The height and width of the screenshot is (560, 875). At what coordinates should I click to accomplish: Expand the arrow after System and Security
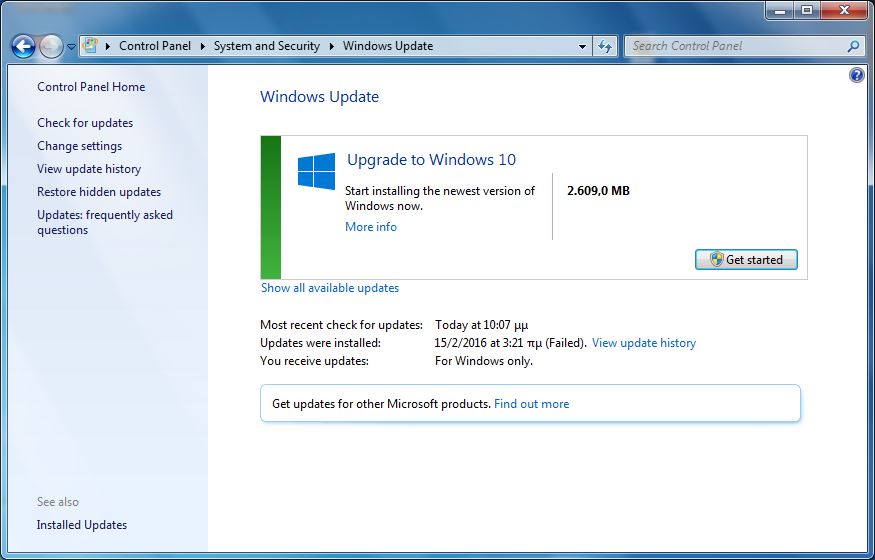(331, 46)
